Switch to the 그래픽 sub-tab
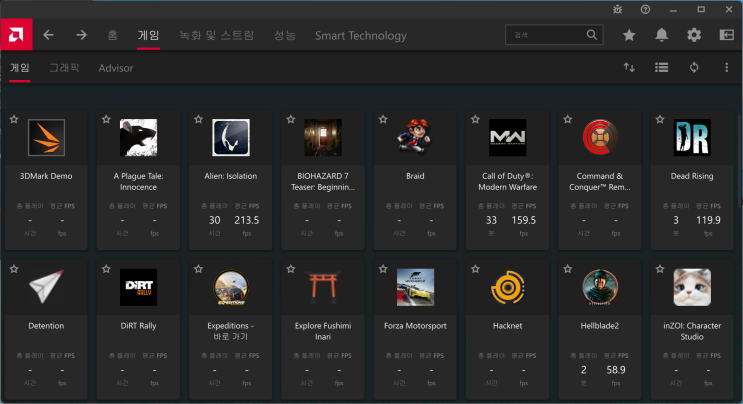Viewport: 743px width, 404px height. pyautogui.click(x=64, y=68)
